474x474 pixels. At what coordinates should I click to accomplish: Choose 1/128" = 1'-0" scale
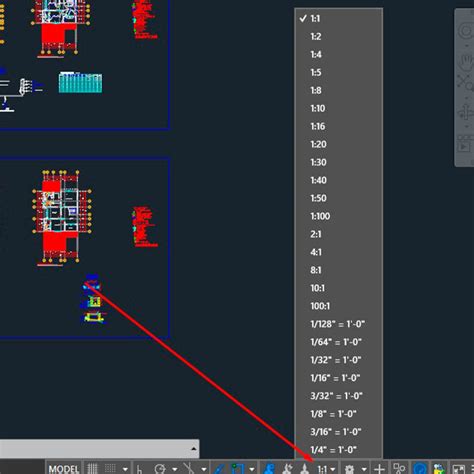[x=339, y=324]
